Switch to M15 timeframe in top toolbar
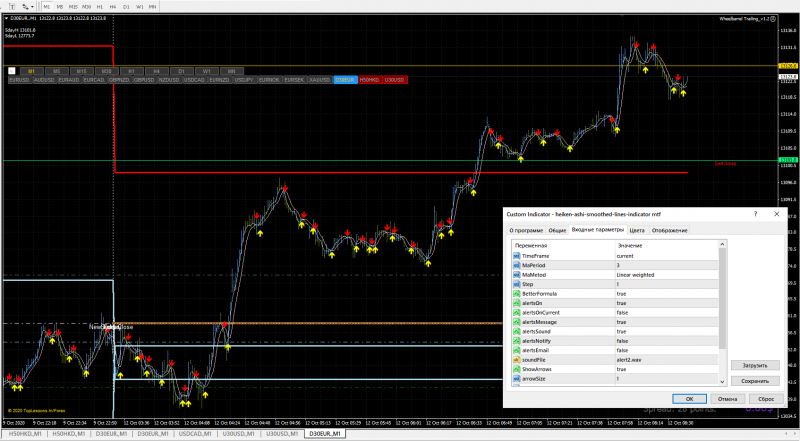This screenshot has width=800, height=441. [73, 7]
